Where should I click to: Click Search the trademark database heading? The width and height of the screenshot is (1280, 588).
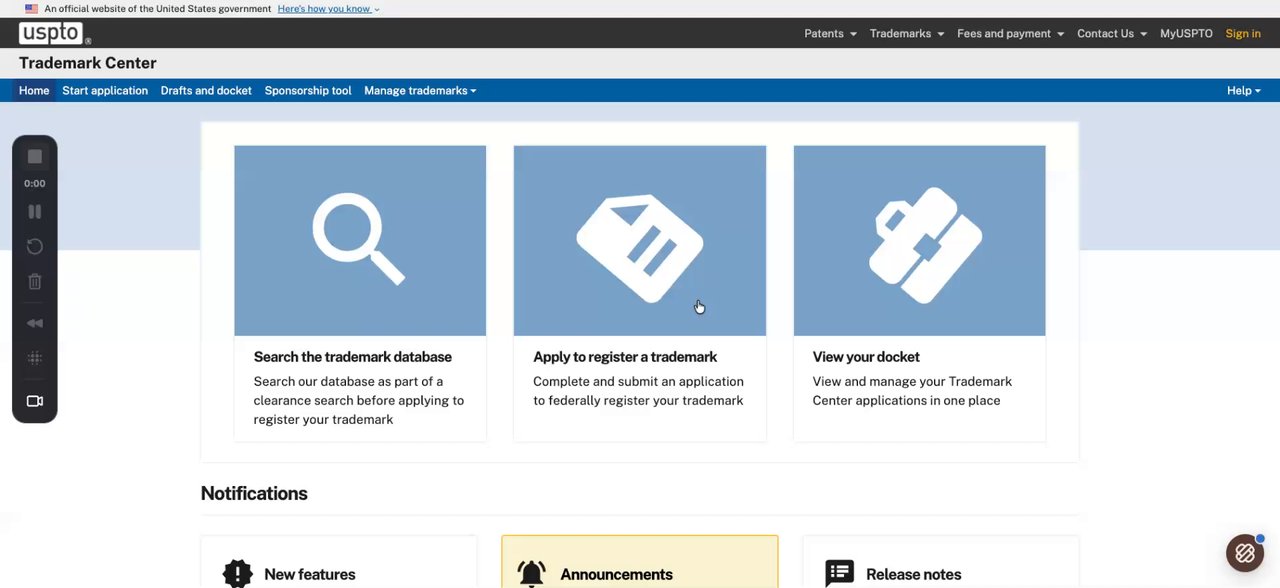click(x=353, y=357)
